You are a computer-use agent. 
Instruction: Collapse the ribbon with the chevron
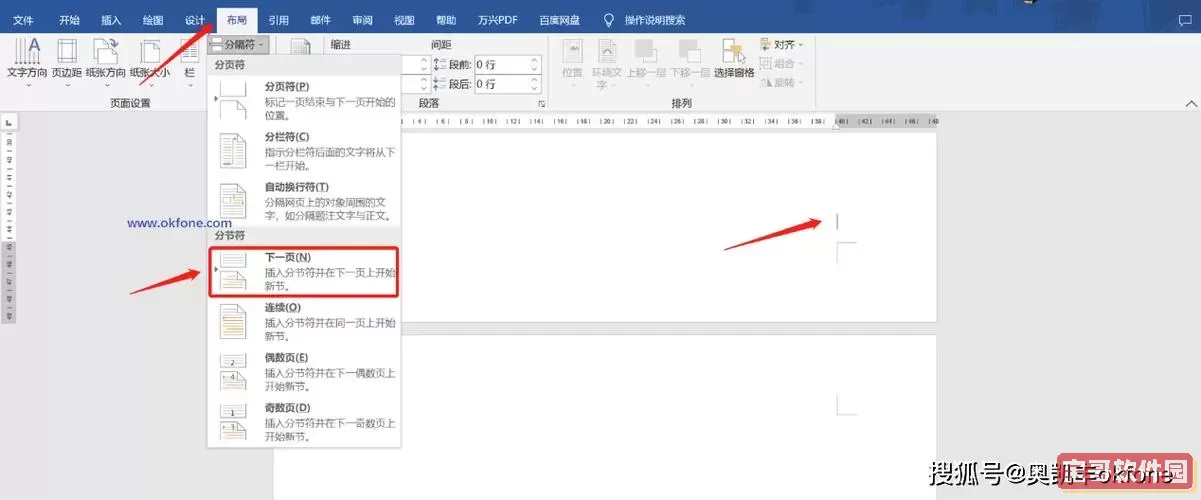pos(1191,104)
